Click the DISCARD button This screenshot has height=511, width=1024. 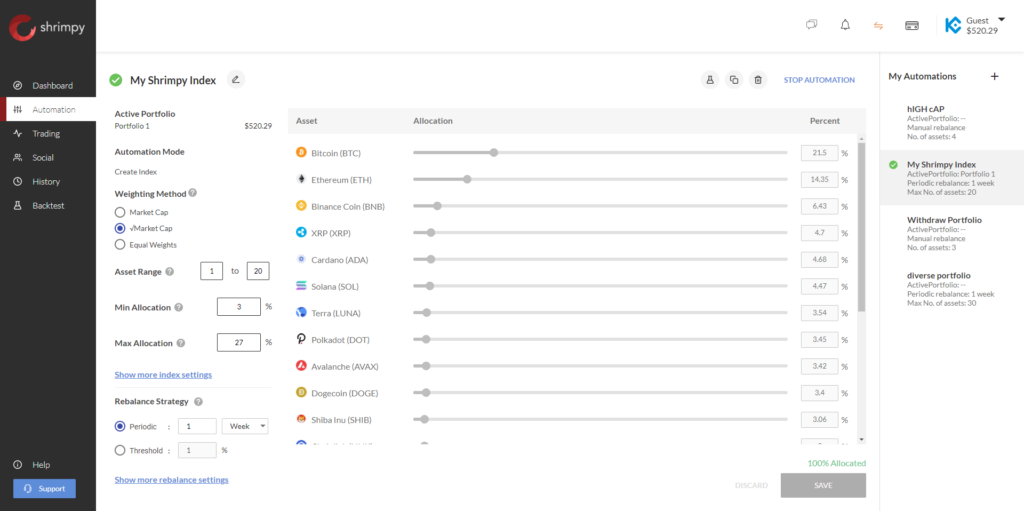coord(751,486)
